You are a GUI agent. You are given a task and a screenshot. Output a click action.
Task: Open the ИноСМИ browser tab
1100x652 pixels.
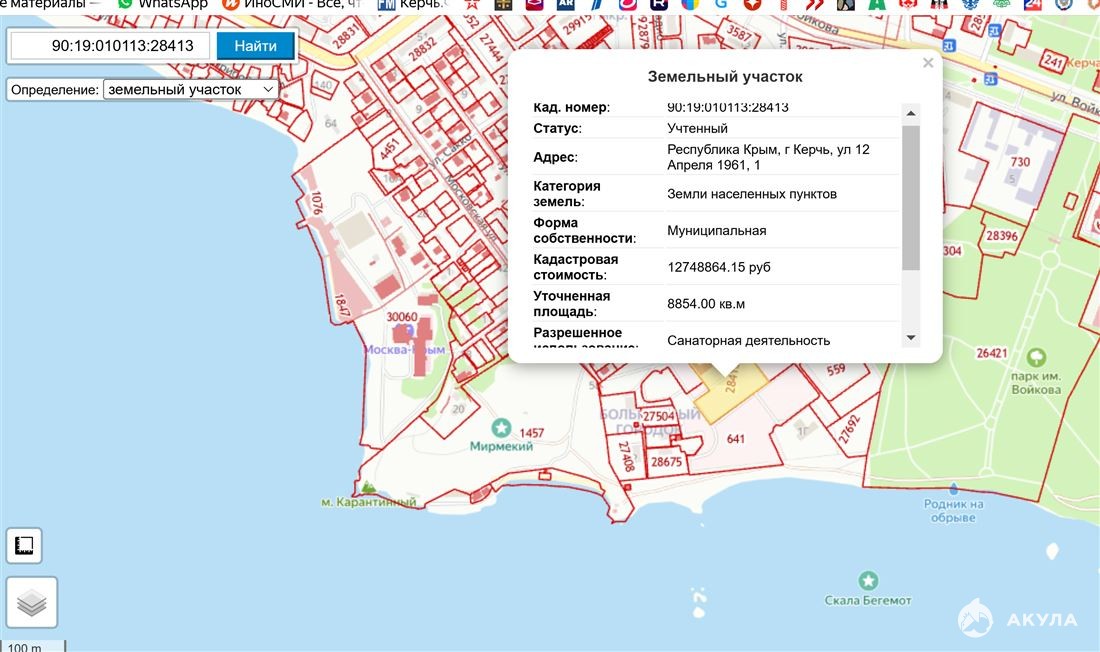point(290,4)
